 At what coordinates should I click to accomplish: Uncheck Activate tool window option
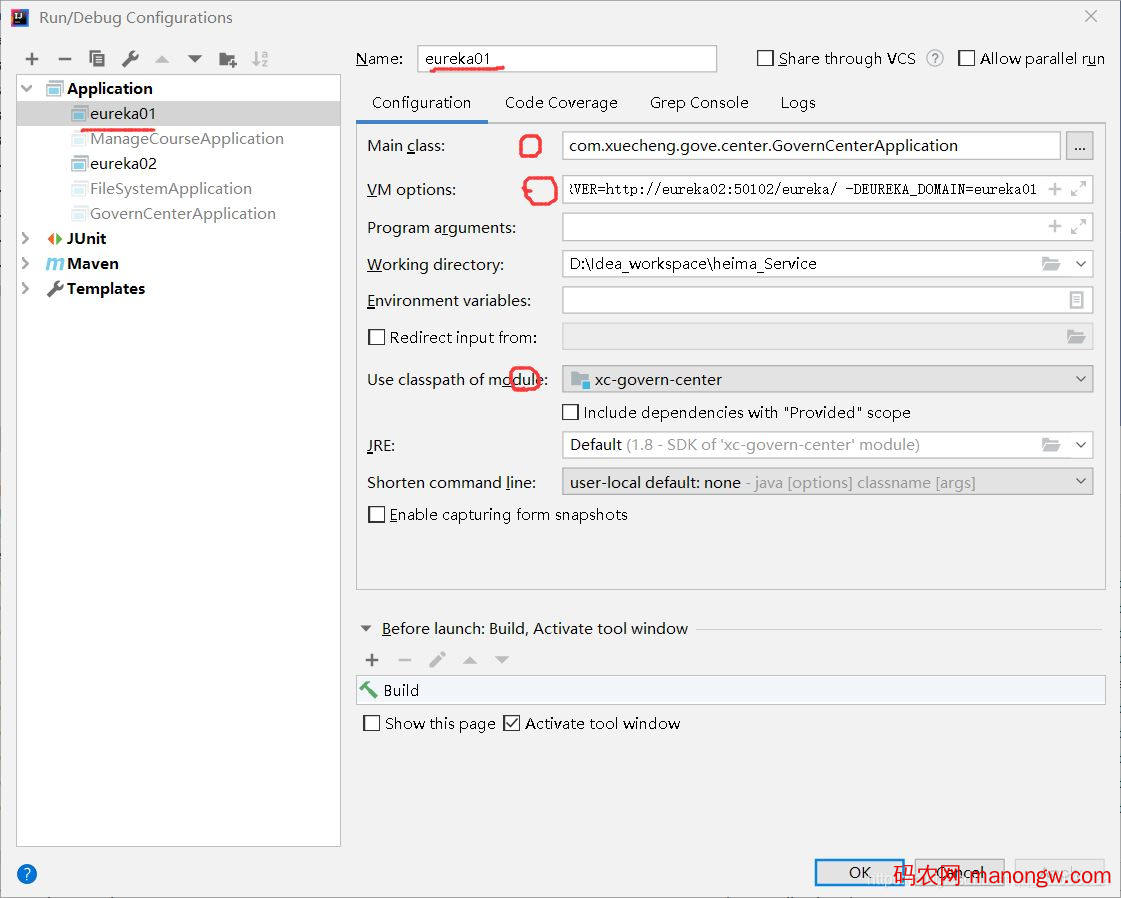[512, 723]
